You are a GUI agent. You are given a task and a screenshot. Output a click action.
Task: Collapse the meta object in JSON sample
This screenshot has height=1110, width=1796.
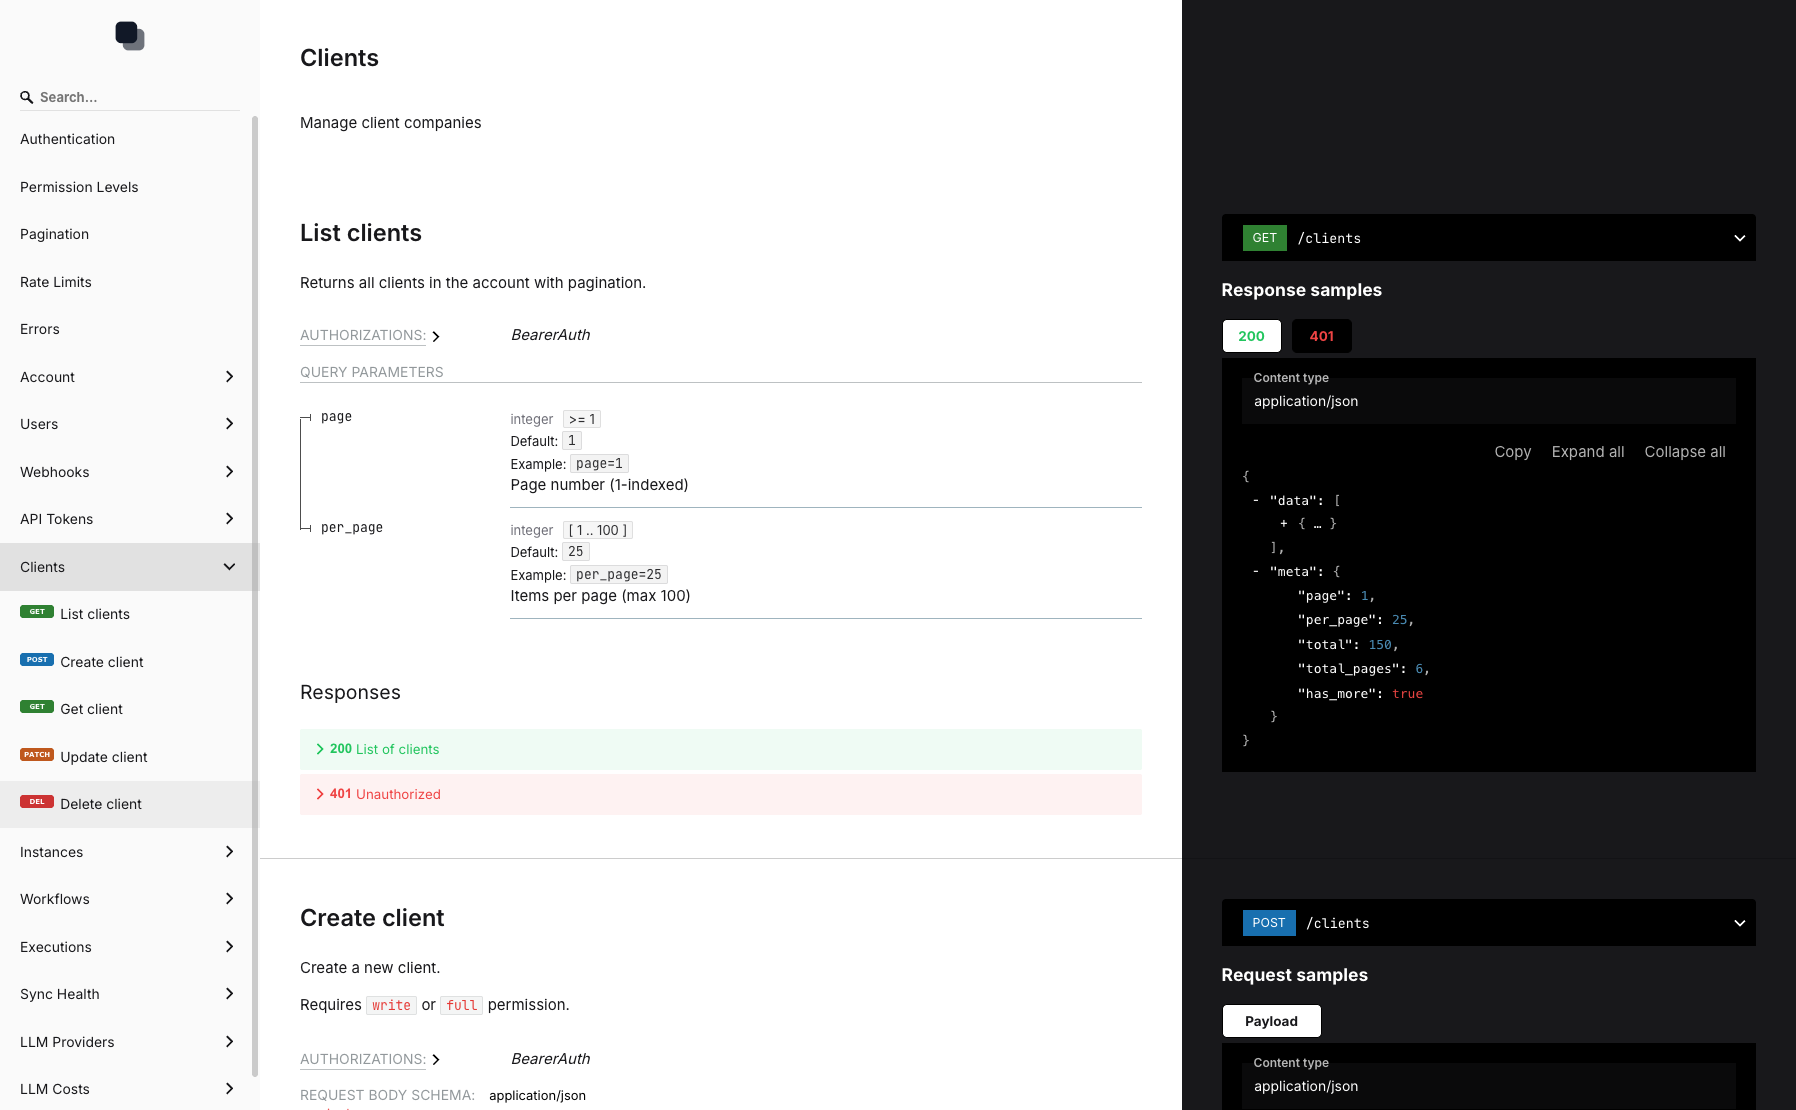(1256, 572)
